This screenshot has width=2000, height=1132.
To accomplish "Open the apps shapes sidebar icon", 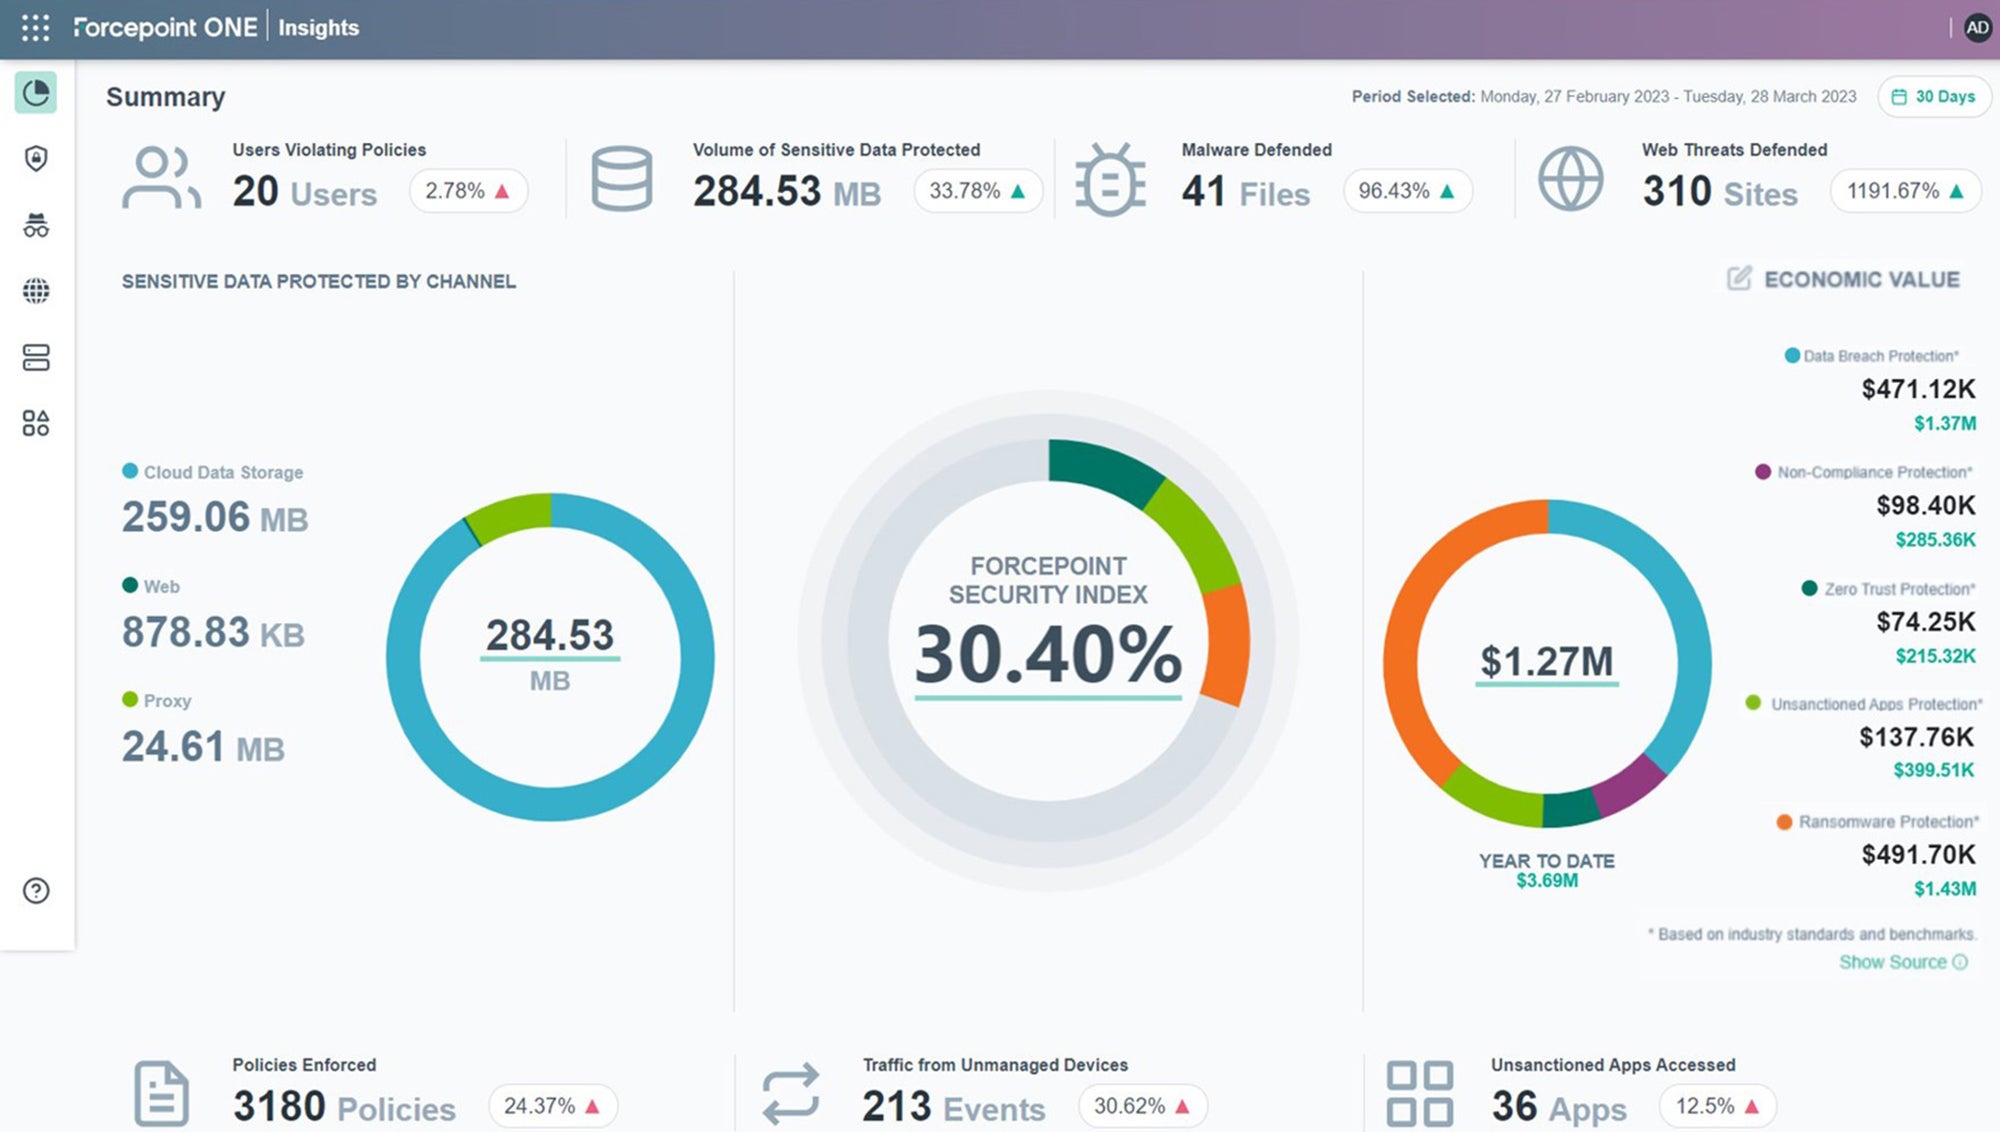I will (x=36, y=423).
